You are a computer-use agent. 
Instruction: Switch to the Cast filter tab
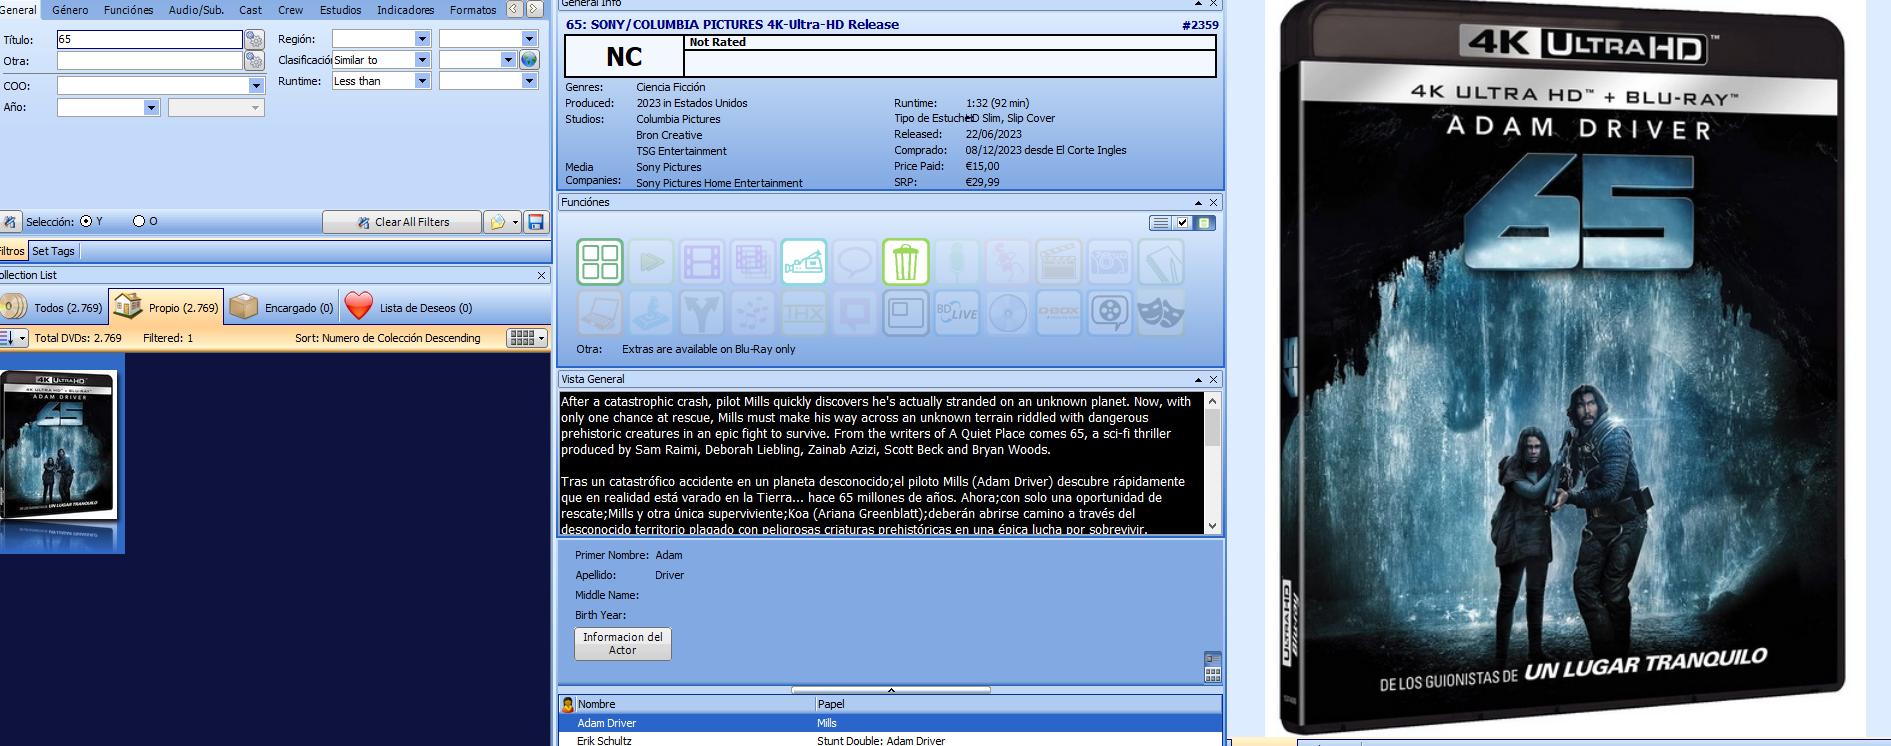250,10
